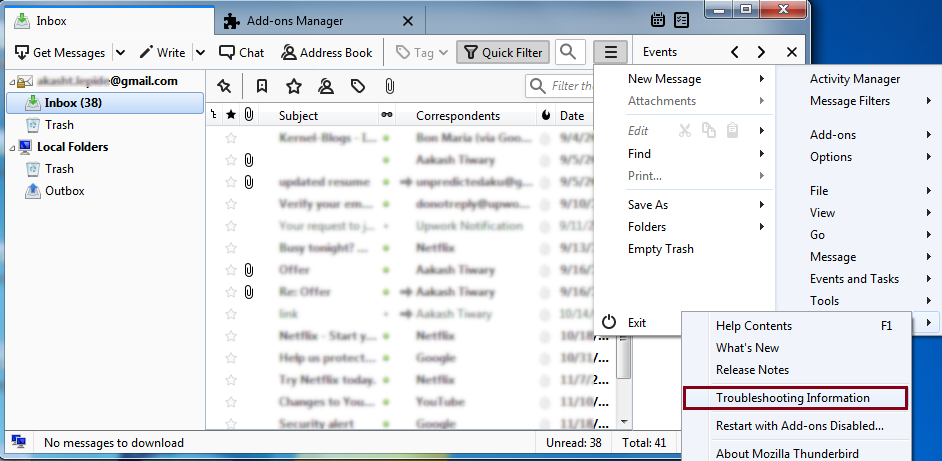The height and width of the screenshot is (461, 942).
Task: Toggle starred messages filter icon
Action: point(294,87)
